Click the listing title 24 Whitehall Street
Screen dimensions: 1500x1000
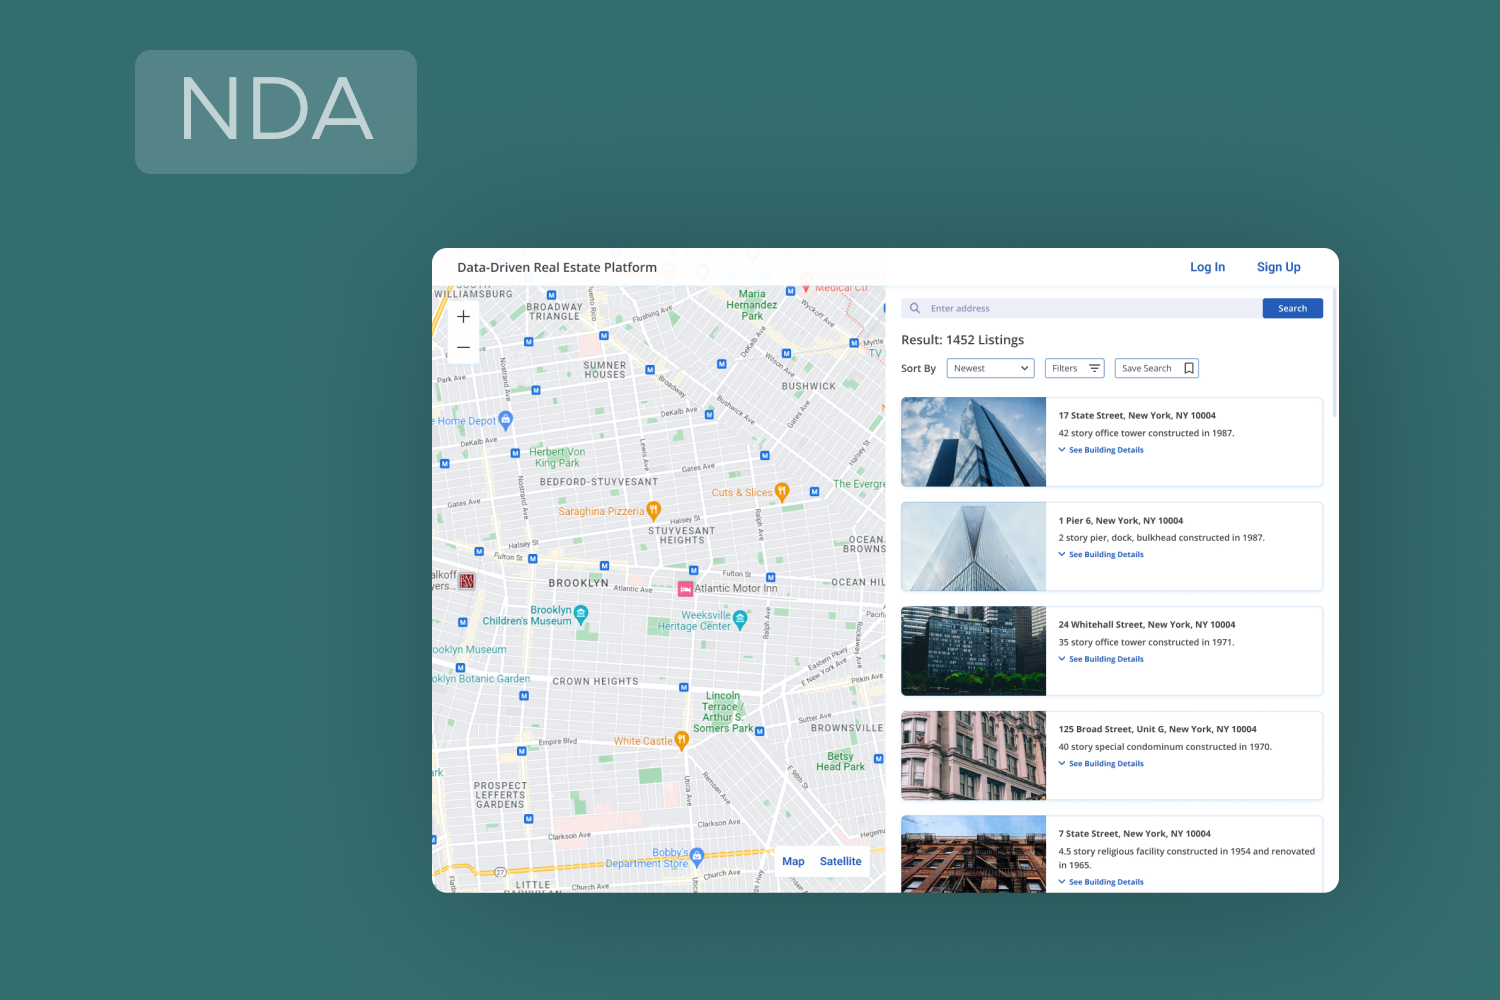click(1147, 624)
